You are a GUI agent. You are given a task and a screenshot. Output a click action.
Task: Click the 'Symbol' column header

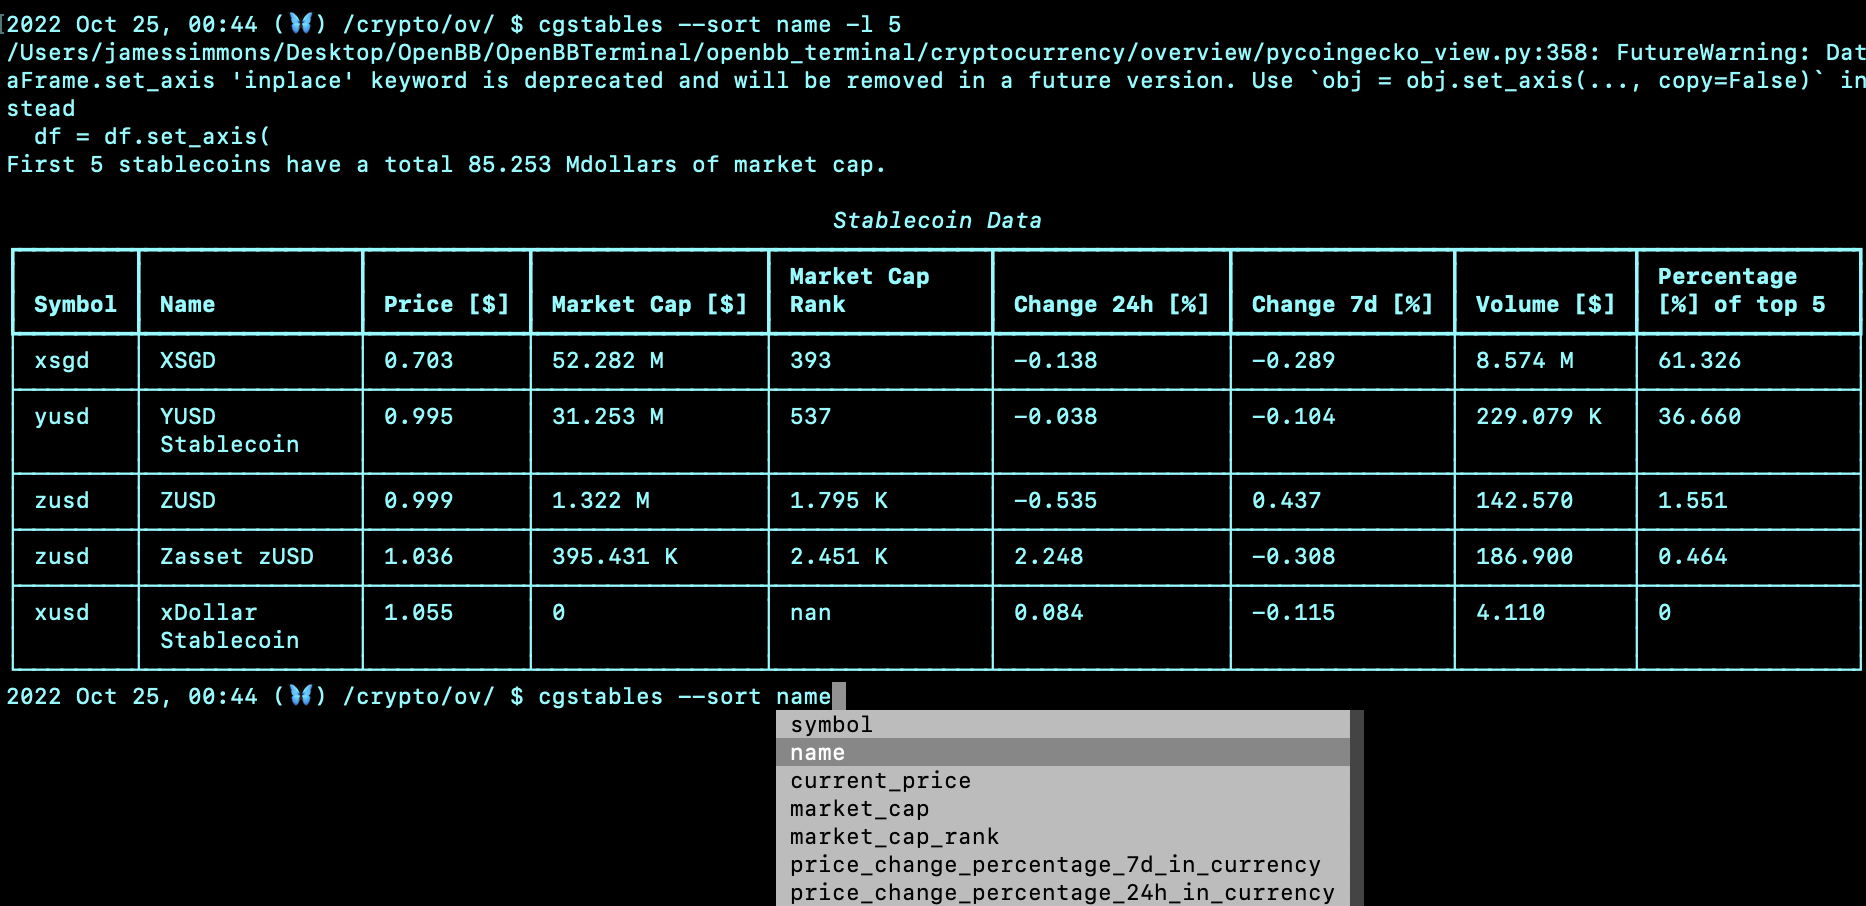pos(75,305)
